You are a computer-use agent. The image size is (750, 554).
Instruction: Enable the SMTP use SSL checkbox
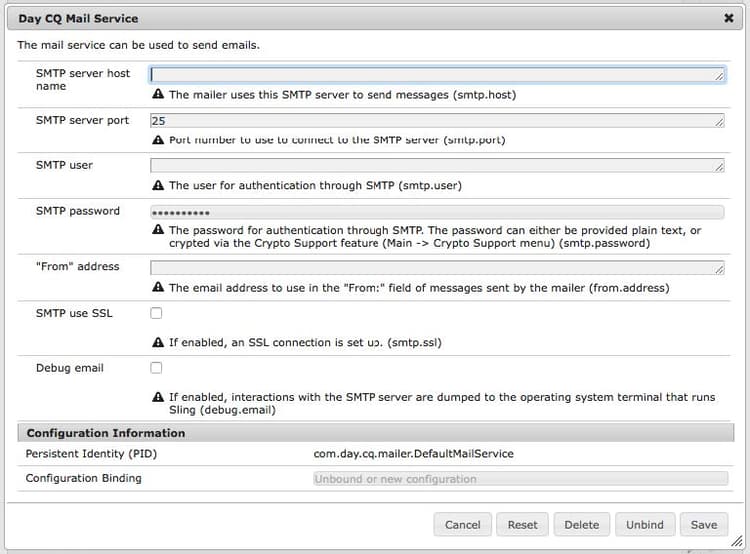click(156, 313)
